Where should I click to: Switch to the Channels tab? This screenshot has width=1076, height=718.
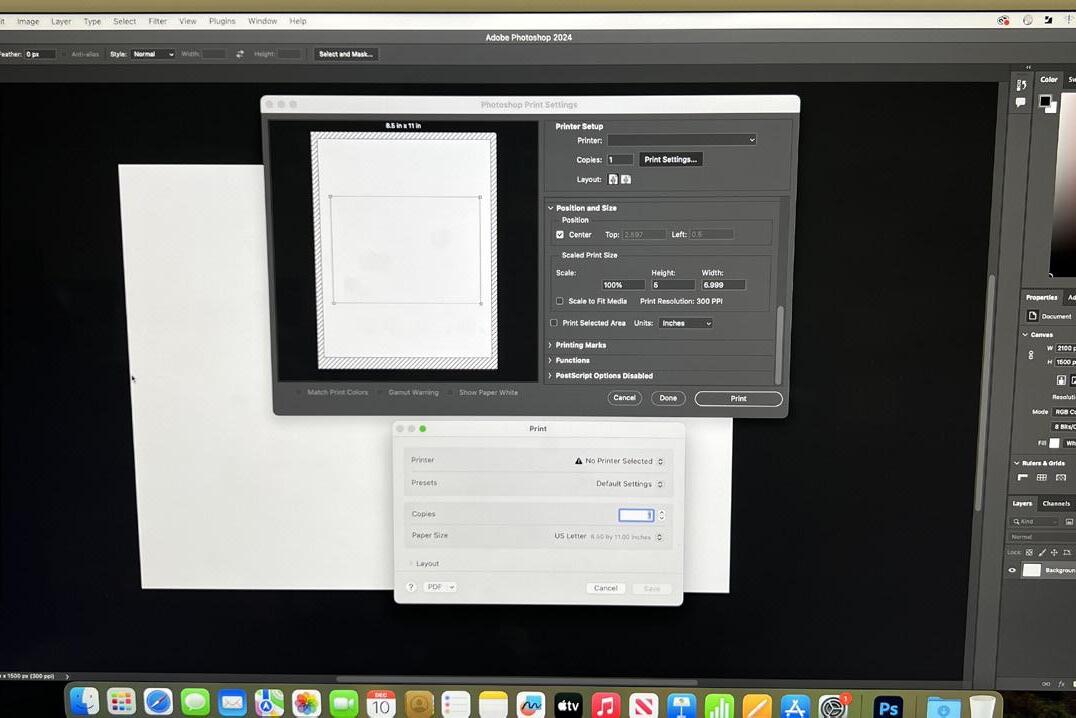[x=1055, y=503]
